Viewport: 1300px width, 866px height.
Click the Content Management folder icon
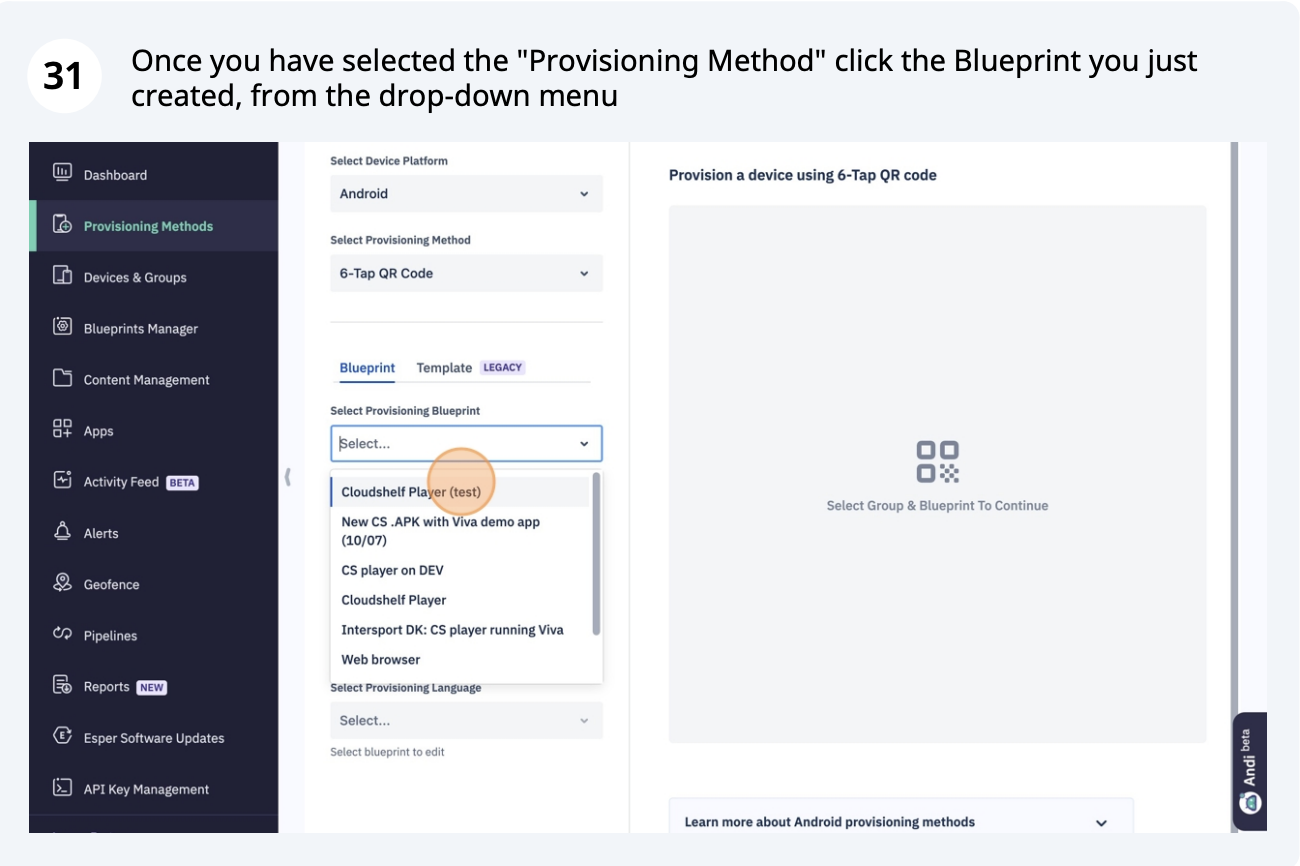[x=62, y=378]
